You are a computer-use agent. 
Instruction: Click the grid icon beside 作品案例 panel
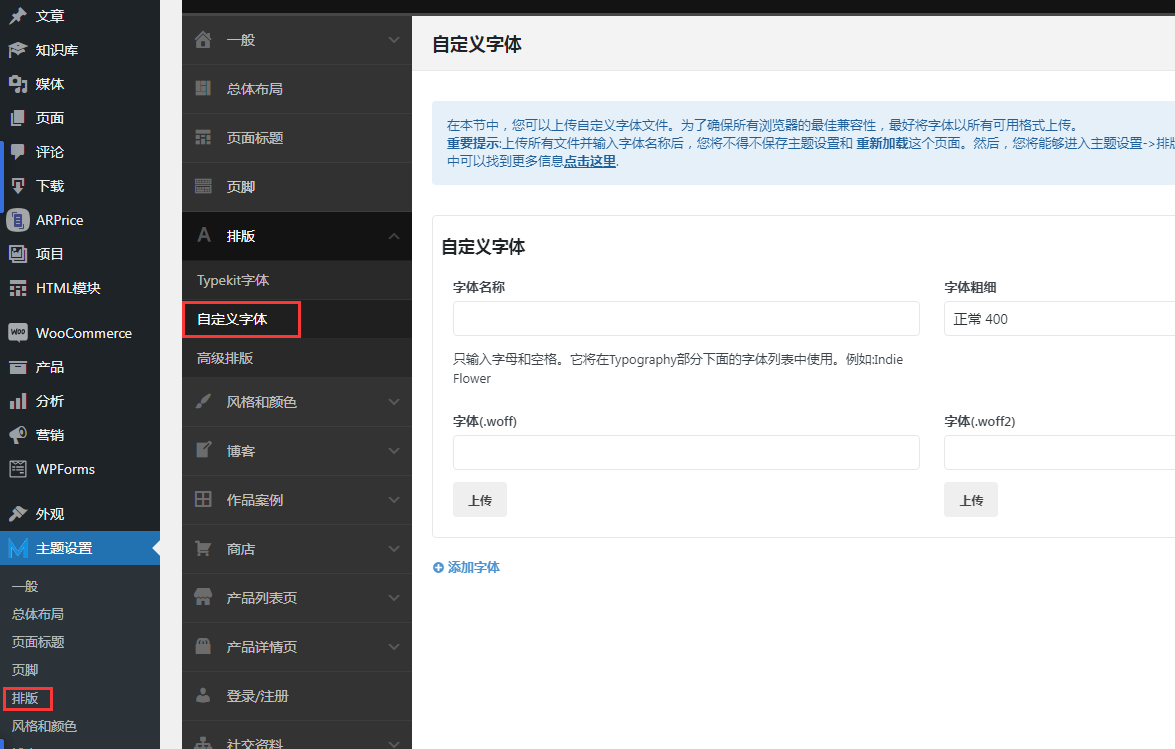[203, 499]
